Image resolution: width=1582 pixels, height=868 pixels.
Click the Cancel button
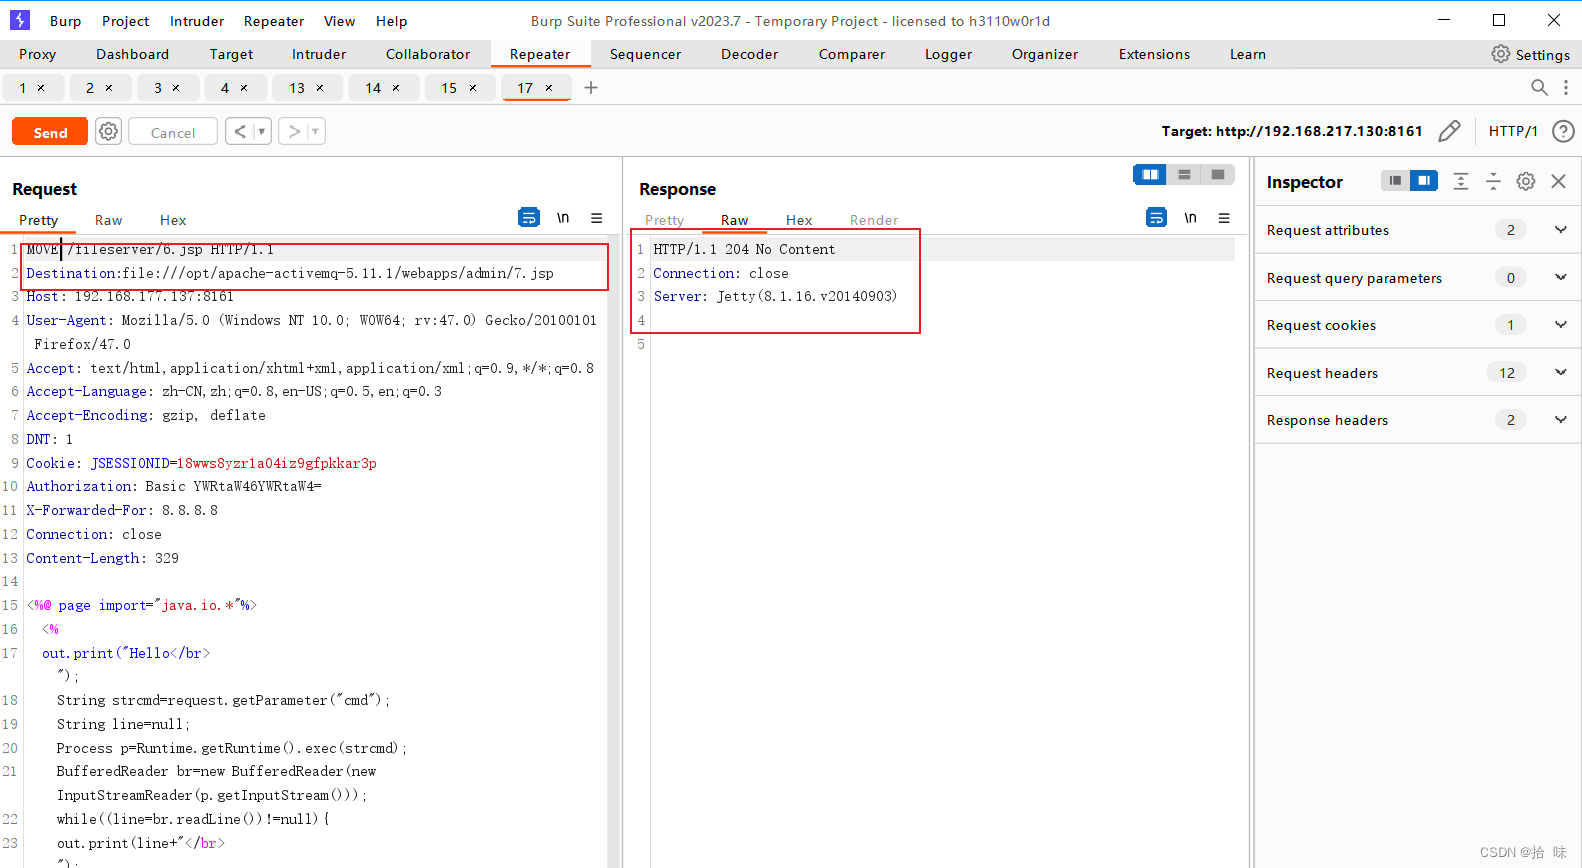[x=173, y=132]
